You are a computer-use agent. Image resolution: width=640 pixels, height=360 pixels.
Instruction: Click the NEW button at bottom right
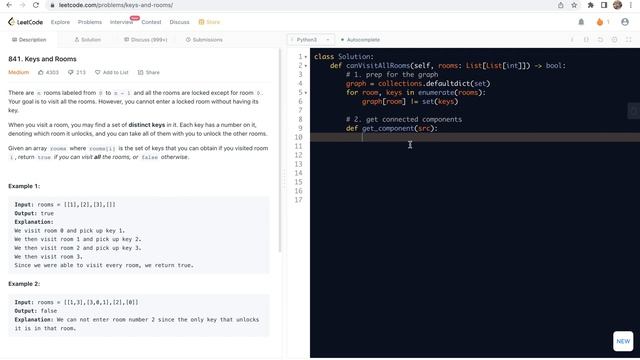coord(623,341)
